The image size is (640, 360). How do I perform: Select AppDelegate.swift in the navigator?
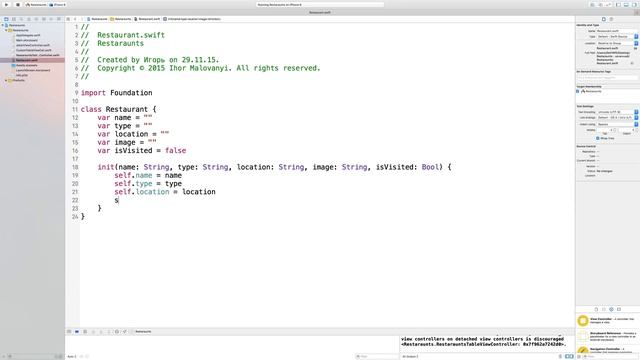(x=28, y=35)
